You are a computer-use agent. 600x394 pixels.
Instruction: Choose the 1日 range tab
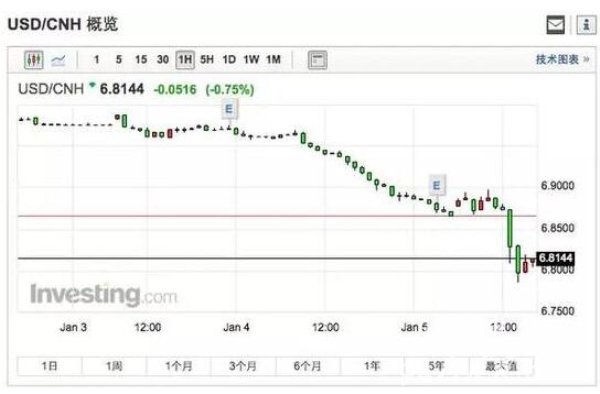tap(49, 366)
